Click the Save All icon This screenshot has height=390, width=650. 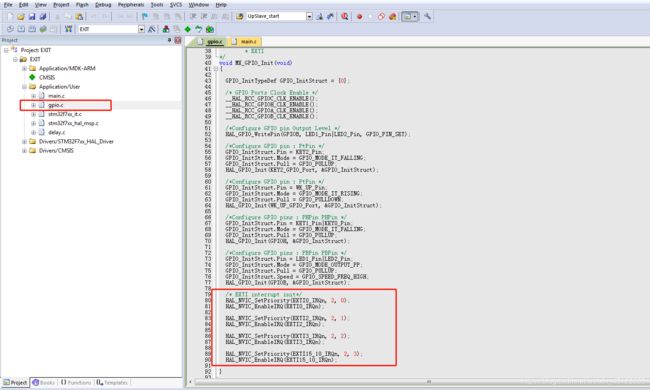coord(43,17)
